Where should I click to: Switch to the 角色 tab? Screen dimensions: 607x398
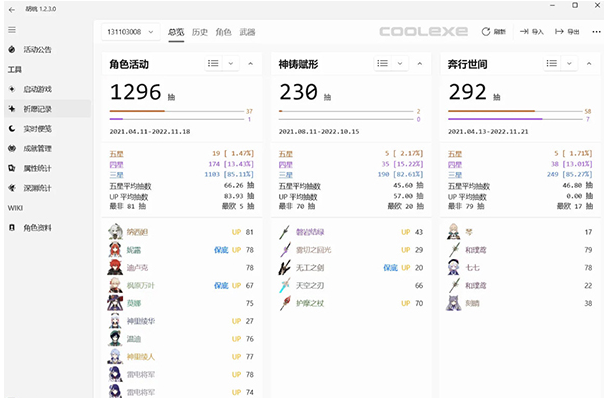[x=223, y=32]
